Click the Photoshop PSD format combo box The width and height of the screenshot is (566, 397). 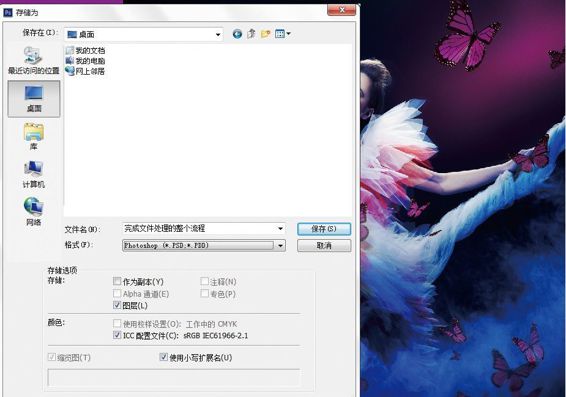point(204,246)
